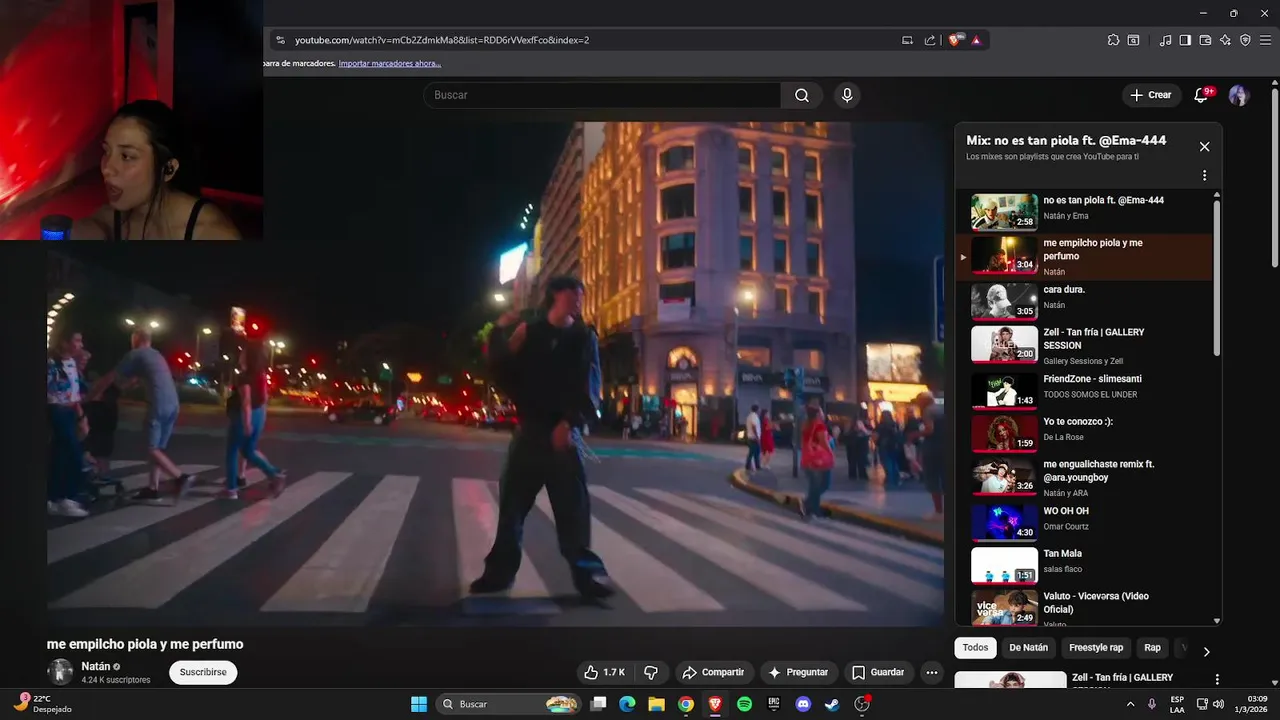Open Epic Games Launcher from taskbar
Image resolution: width=1280 pixels, height=720 pixels.
(773, 704)
